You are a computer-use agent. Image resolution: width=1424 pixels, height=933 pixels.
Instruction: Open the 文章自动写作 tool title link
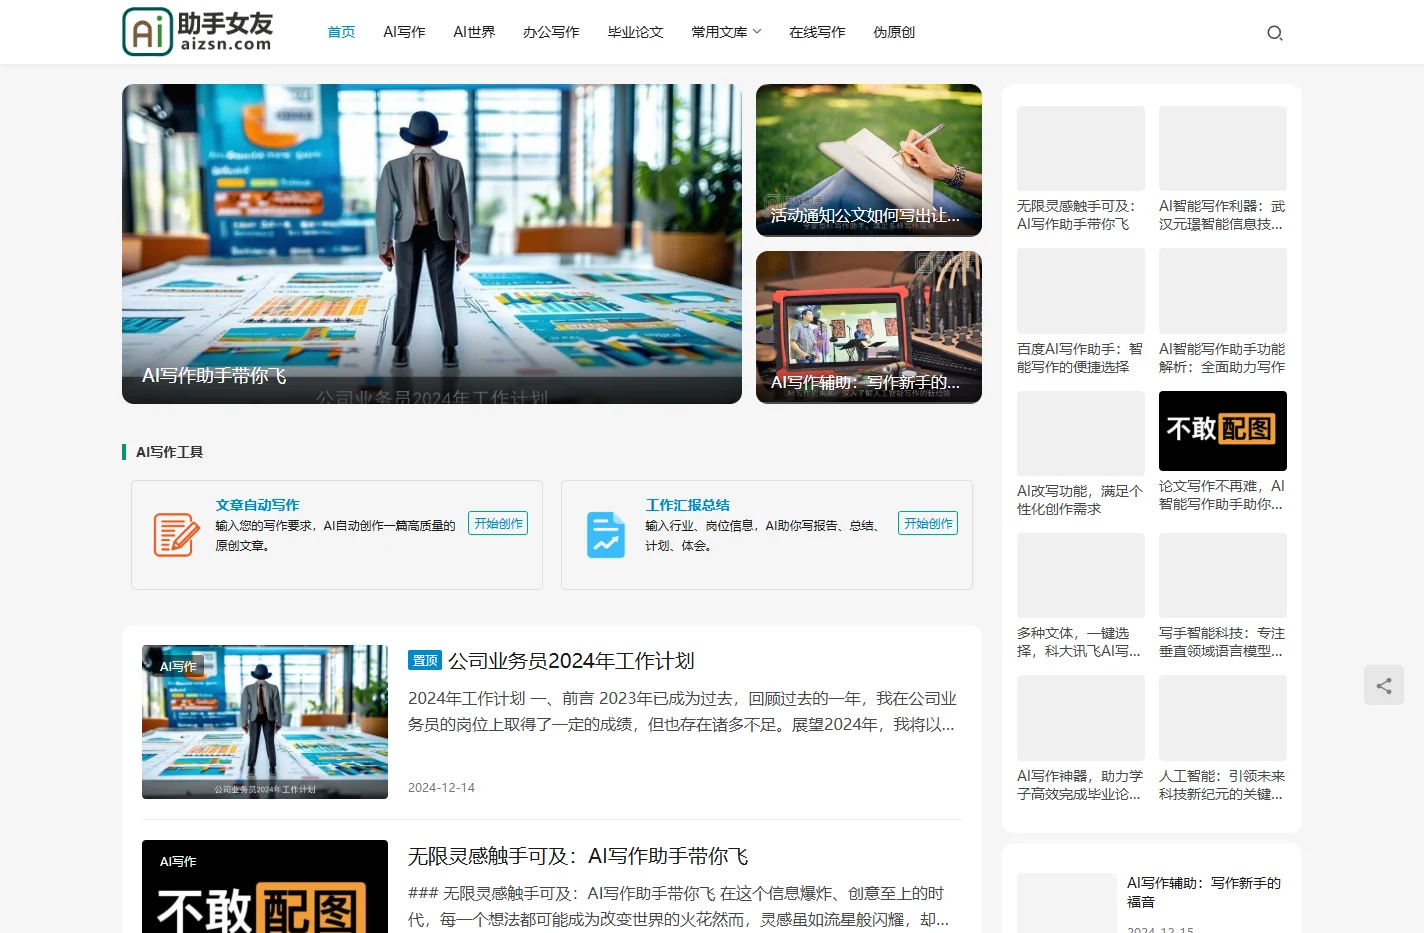pos(257,505)
